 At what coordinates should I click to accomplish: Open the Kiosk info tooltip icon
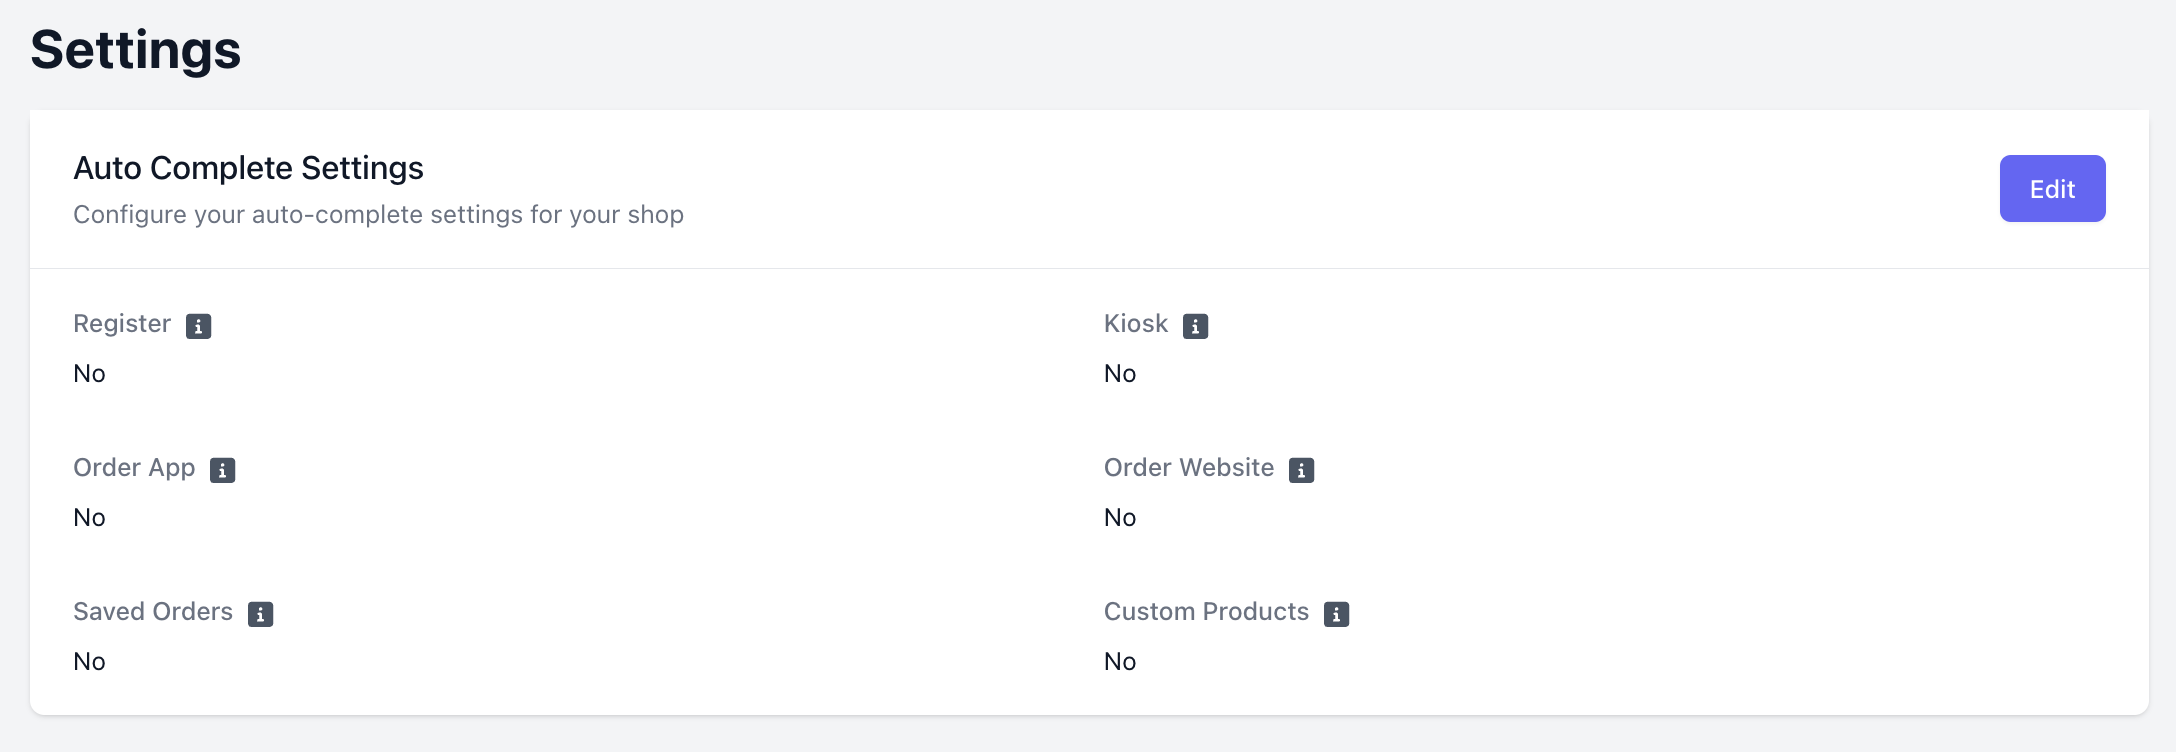(x=1195, y=326)
